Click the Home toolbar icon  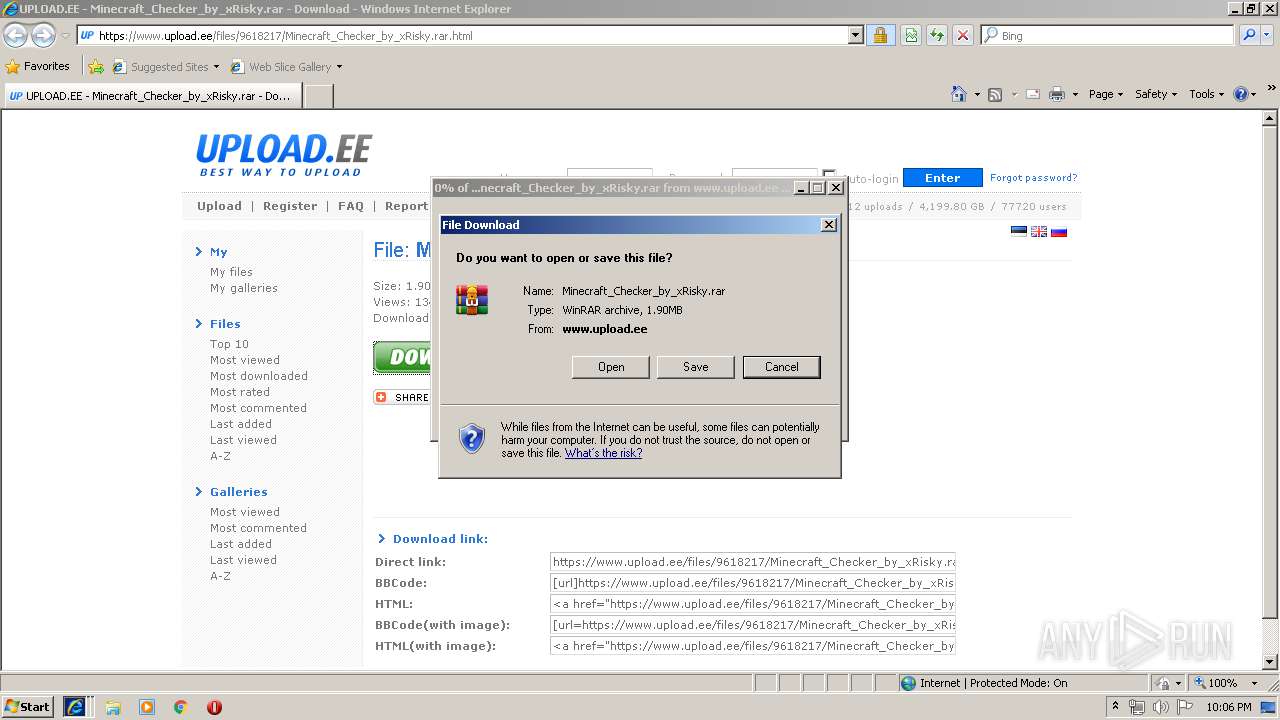[x=959, y=94]
